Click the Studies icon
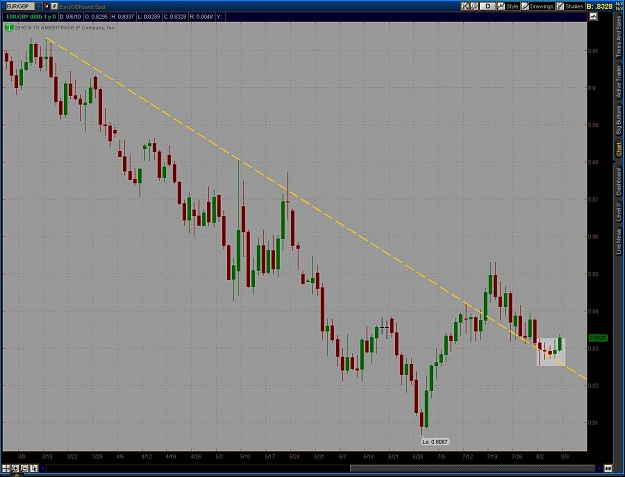The width and height of the screenshot is (625, 477). 560,6
